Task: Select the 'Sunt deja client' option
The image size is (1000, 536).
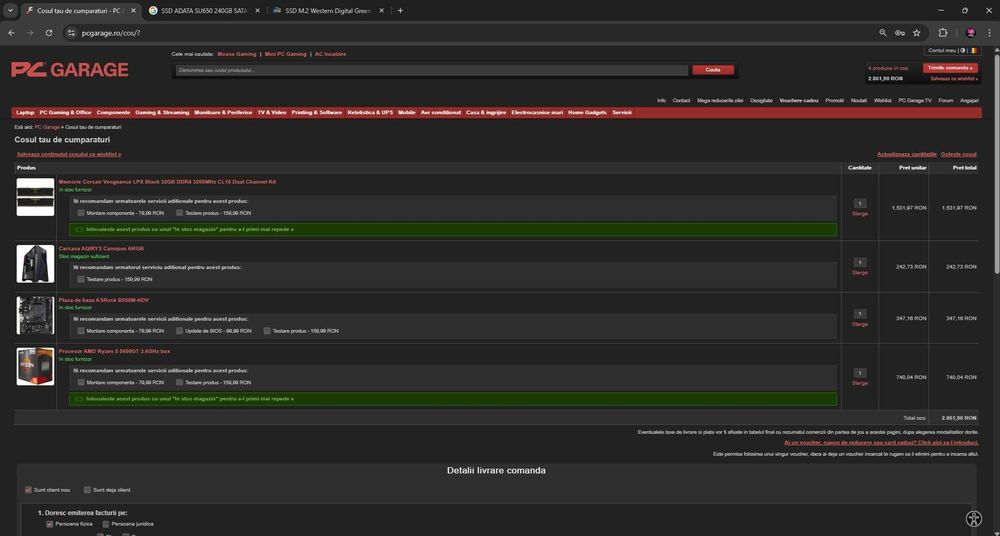Action: click(x=87, y=490)
